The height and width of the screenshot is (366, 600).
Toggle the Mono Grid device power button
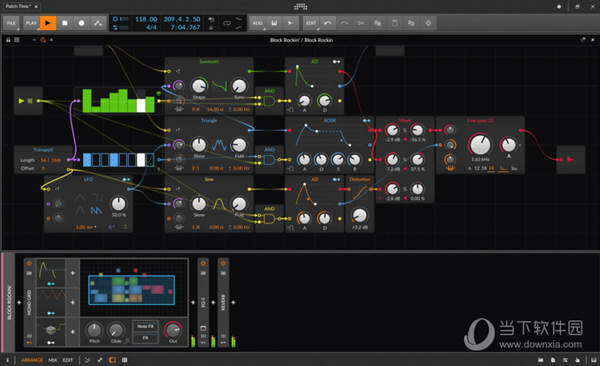pyautogui.click(x=29, y=263)
